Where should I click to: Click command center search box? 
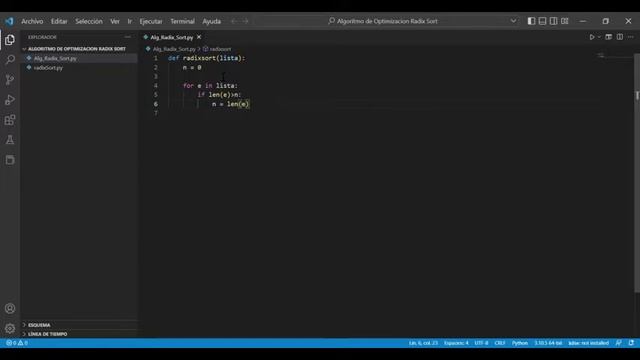point(383,21)
